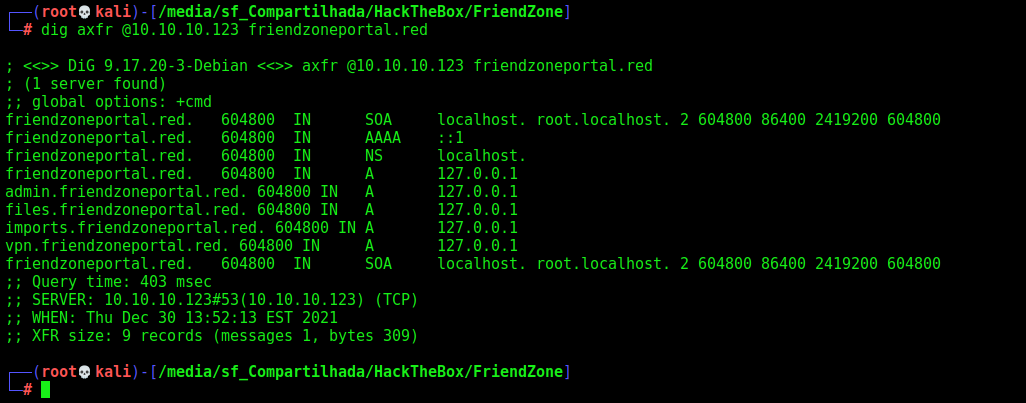This screenshot has height=403, width=1026.
Task: Click the skull icon in bottom prompt
Action: [84, 372]
